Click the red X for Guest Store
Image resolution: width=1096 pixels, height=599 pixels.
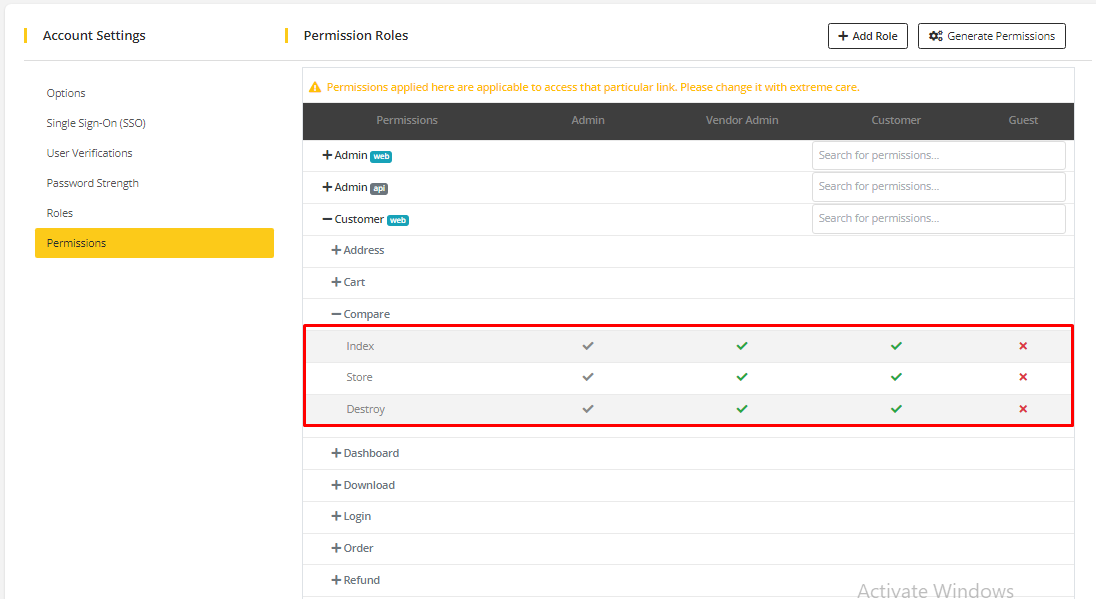click(1023, 377)
